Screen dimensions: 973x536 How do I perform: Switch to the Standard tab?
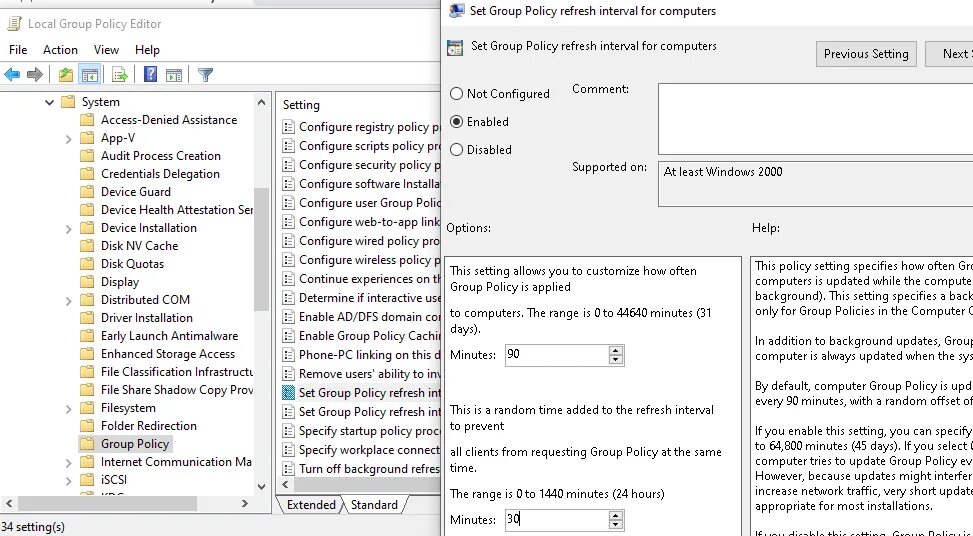[x=374, y=505]
